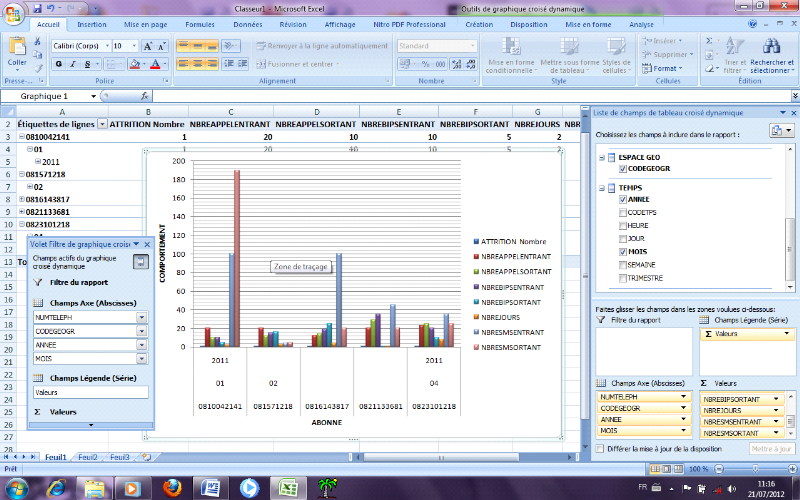Open Firefox from the Windows taskbar
The width and height of the screenshot is (800, 500).
tap(170, 487)
